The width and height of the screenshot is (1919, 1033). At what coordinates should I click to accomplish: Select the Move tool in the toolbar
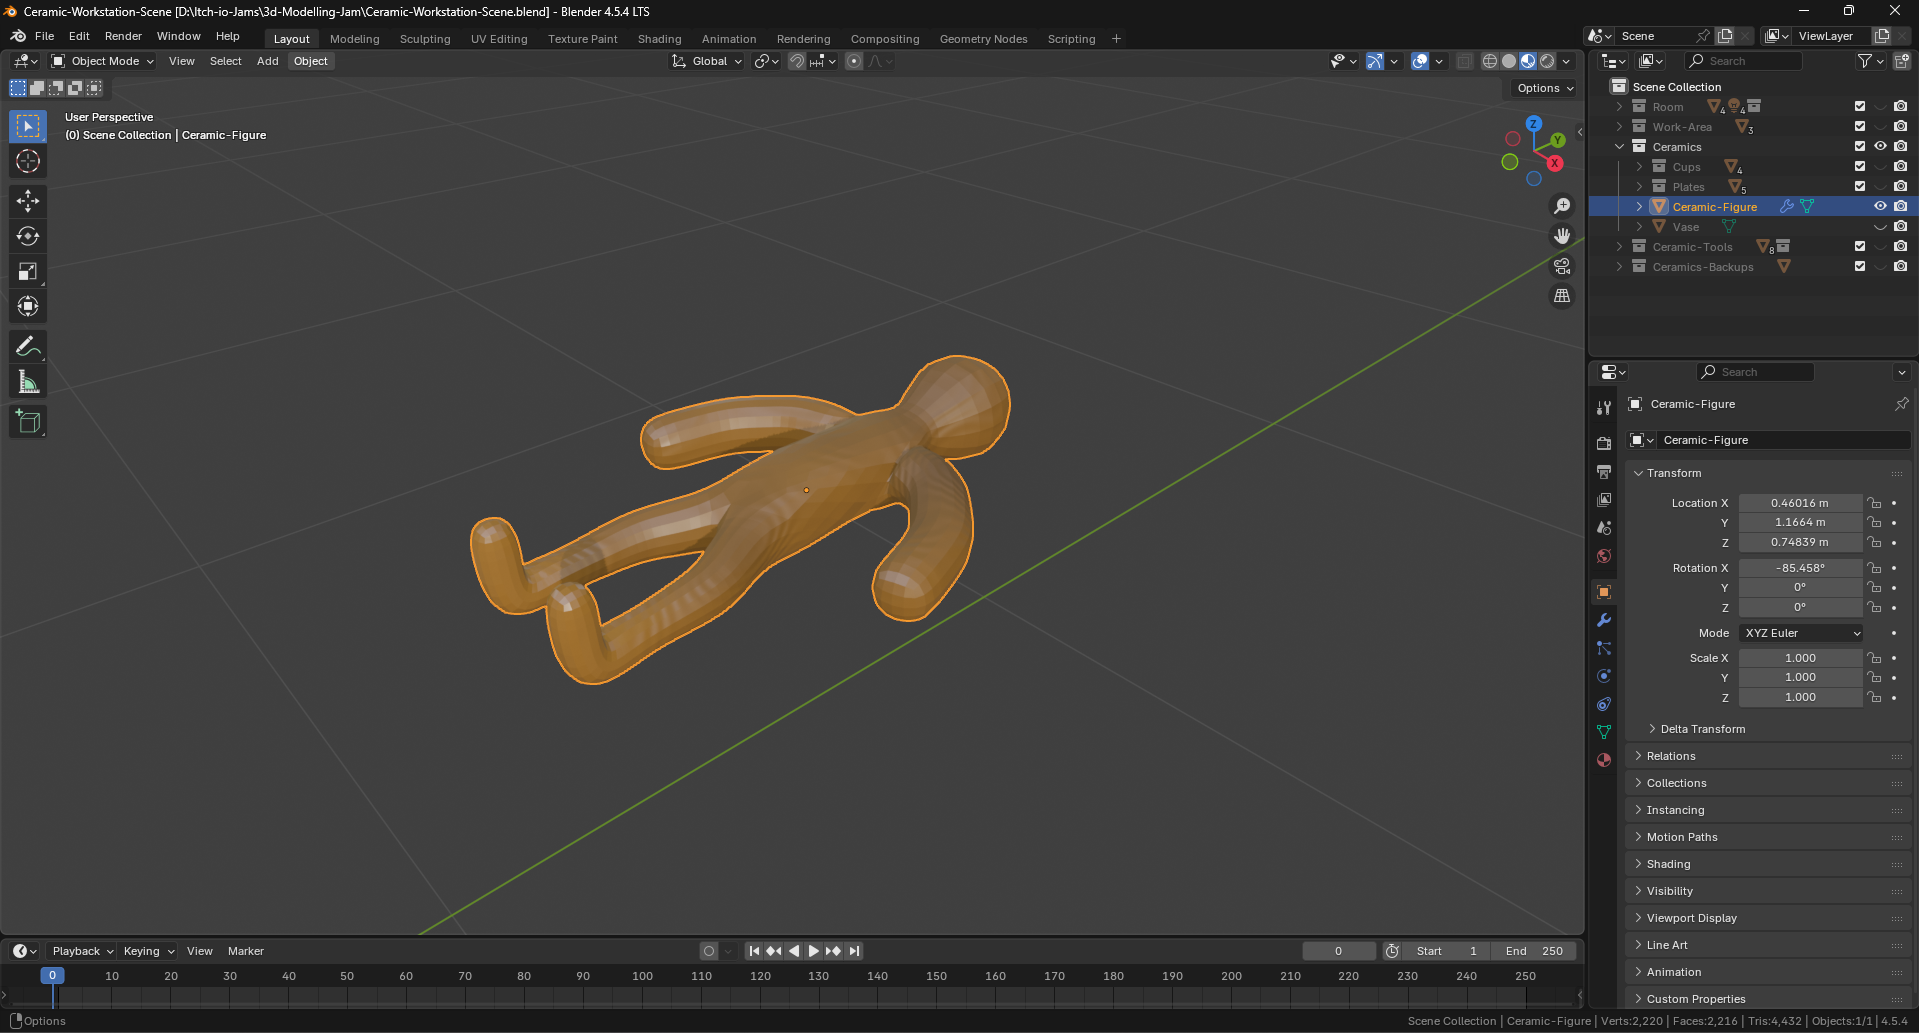click(28, 201)
